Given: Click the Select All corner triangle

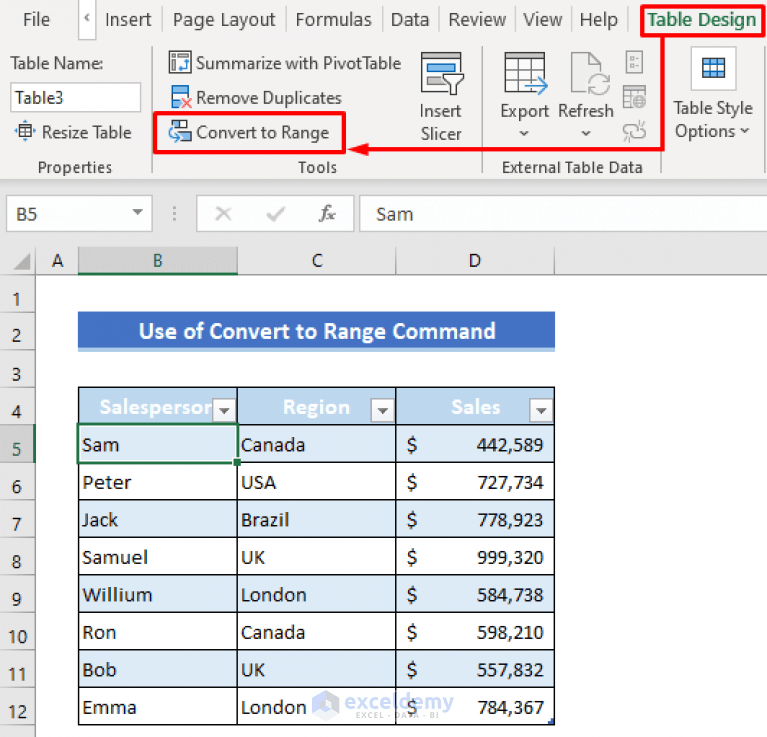Looking at the screenshot, I should pyautogui.click(x=21, y=261).
